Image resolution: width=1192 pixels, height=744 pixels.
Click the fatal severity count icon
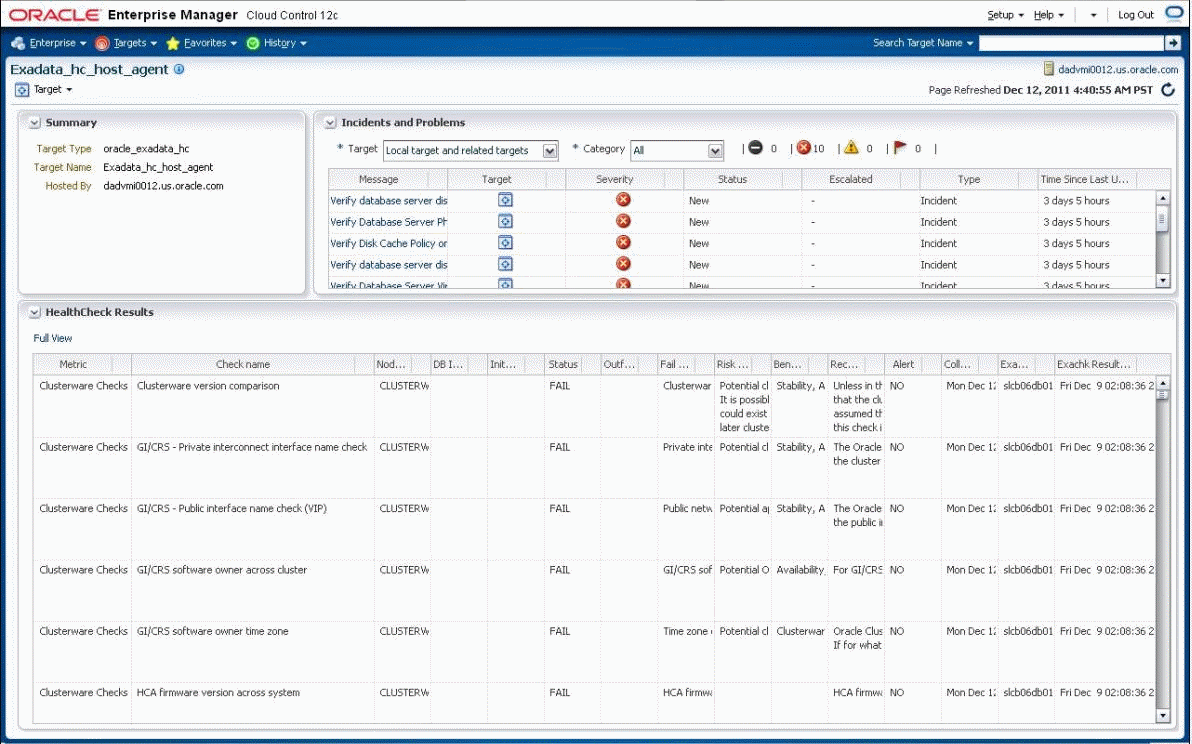click(755, 148)
